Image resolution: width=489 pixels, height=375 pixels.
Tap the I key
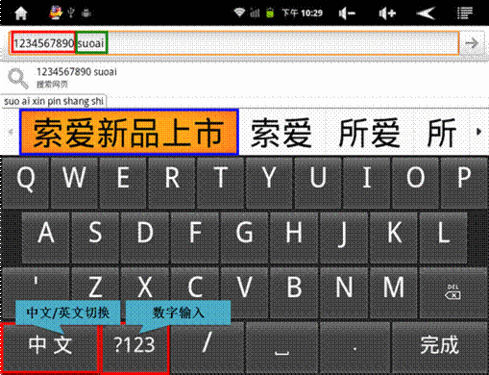(367, 183)
